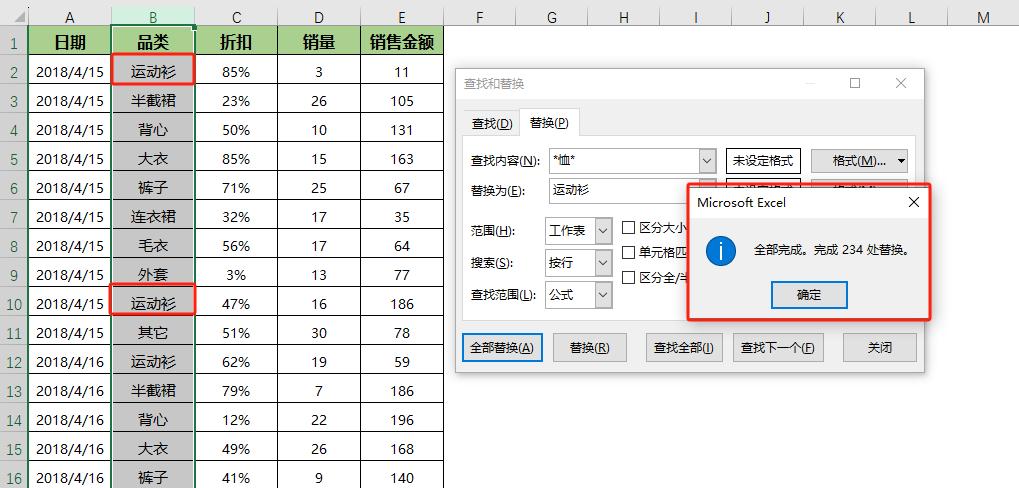Select the 半截裙 cell in row 3

click(x=153, y=100)
